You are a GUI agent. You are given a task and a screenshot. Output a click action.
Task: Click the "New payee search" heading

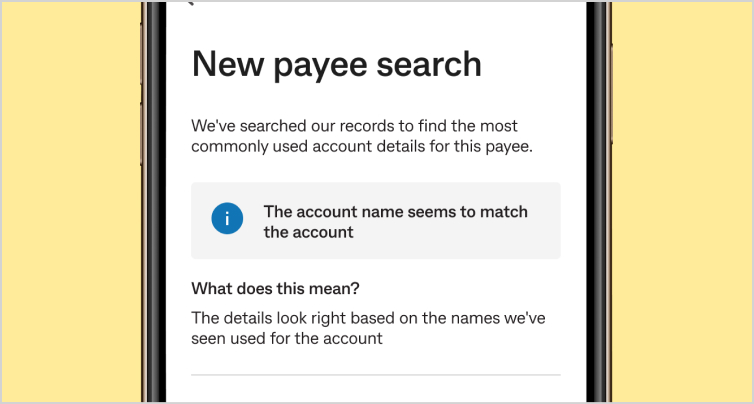336,64
